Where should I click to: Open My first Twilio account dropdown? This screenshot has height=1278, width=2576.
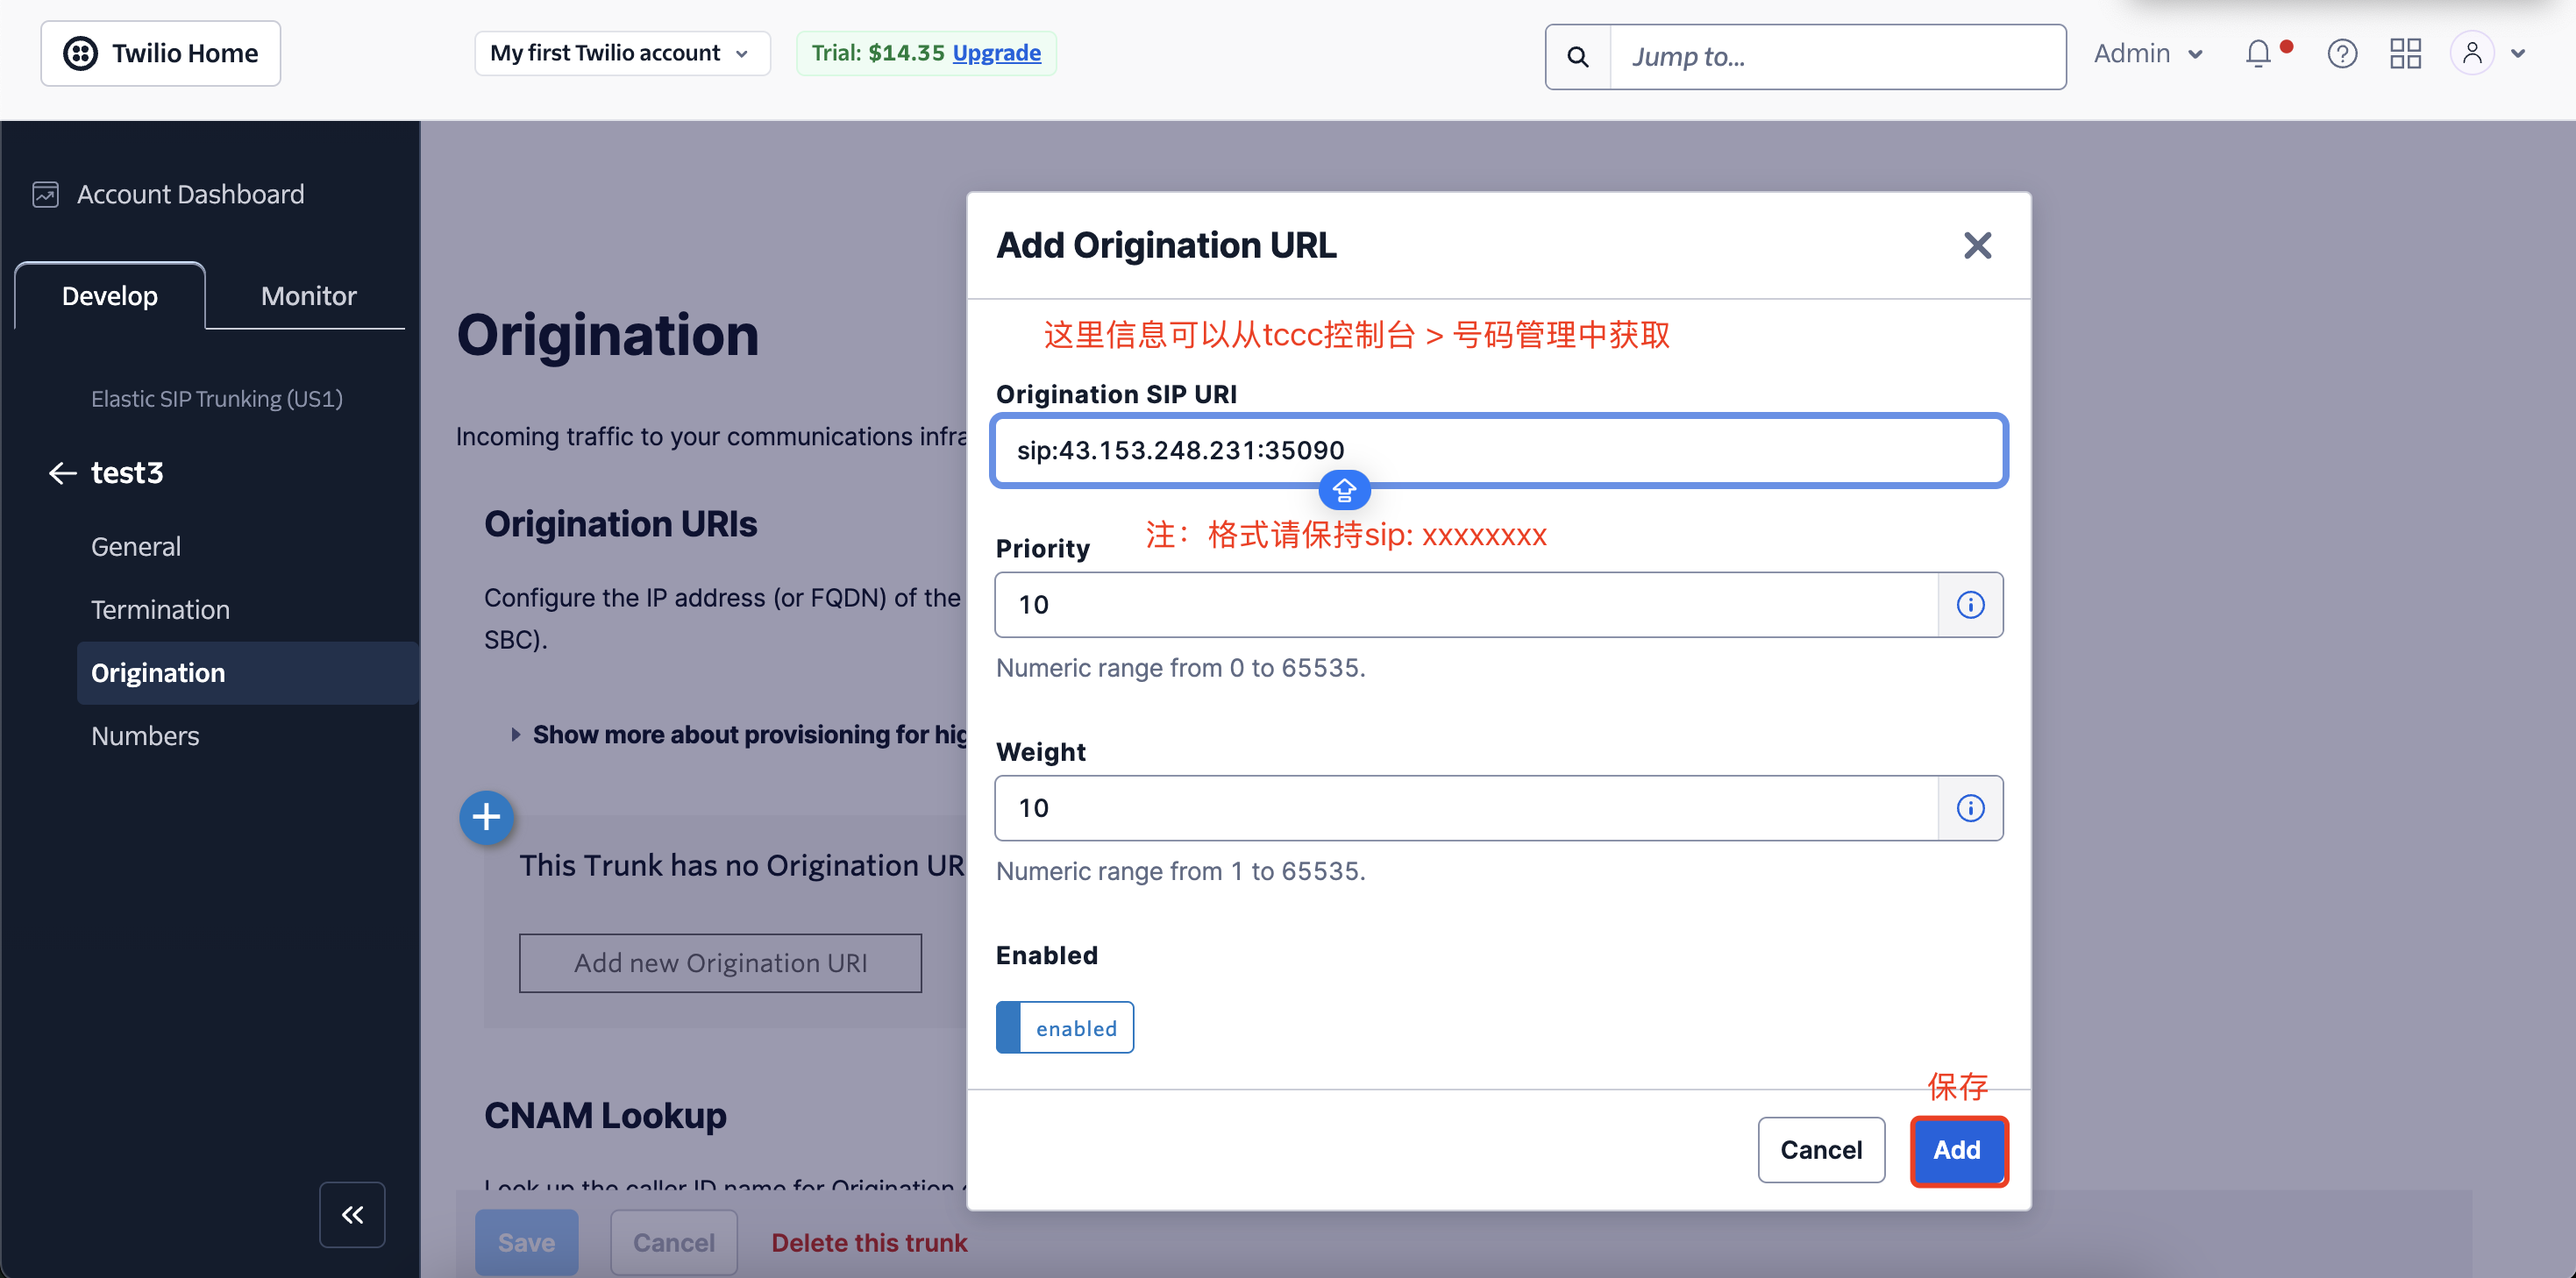click(x=621, y=53)
